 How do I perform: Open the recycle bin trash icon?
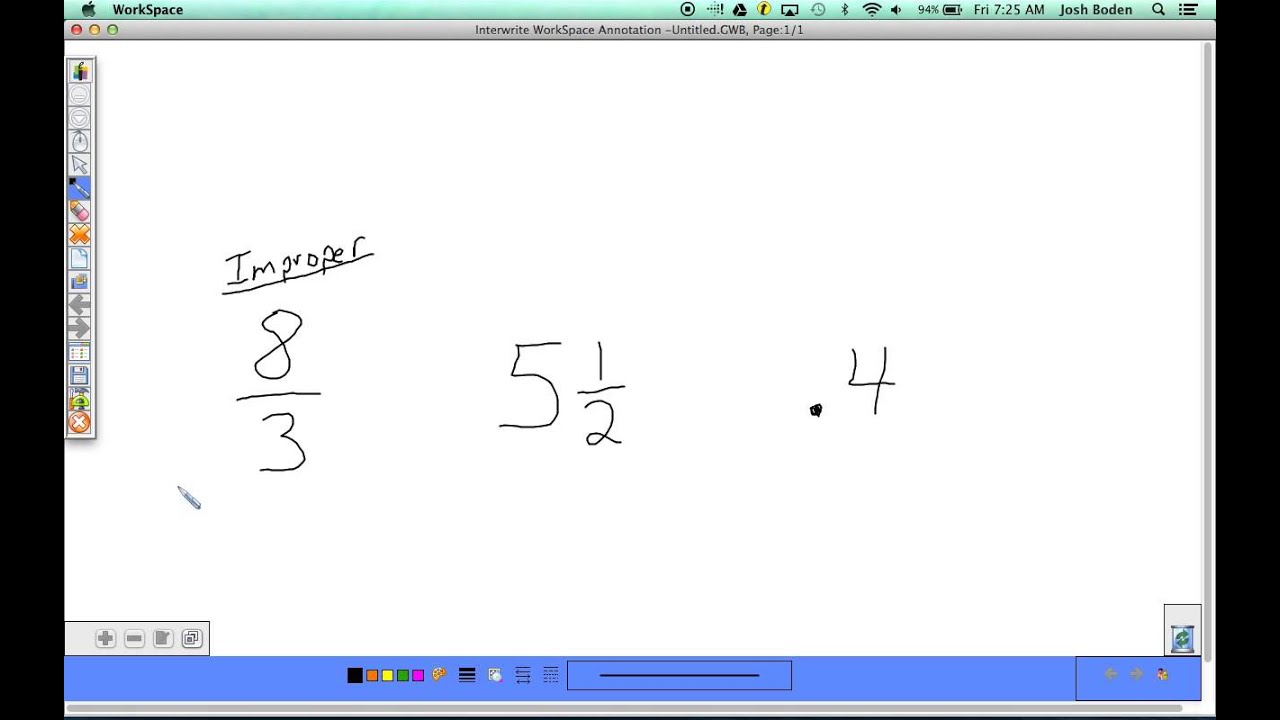(1182, 638)
